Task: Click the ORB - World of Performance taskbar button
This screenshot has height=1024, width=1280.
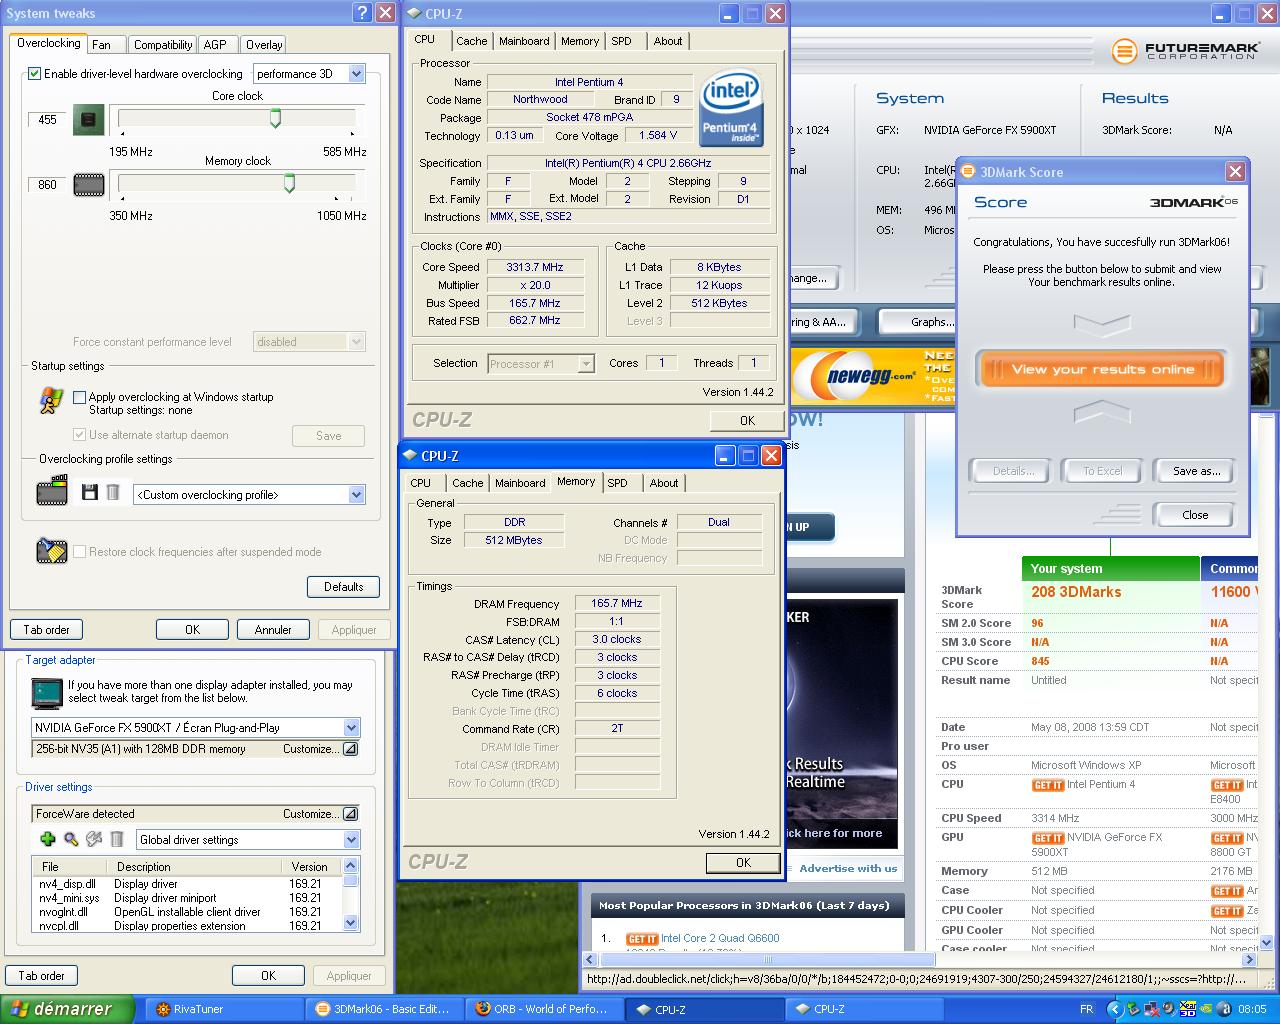Action: [543, 1009]
